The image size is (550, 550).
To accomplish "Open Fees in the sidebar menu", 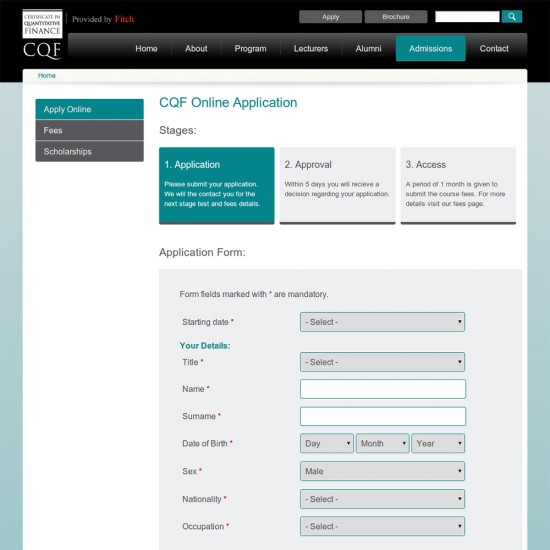I will click(x=89, y=130).
